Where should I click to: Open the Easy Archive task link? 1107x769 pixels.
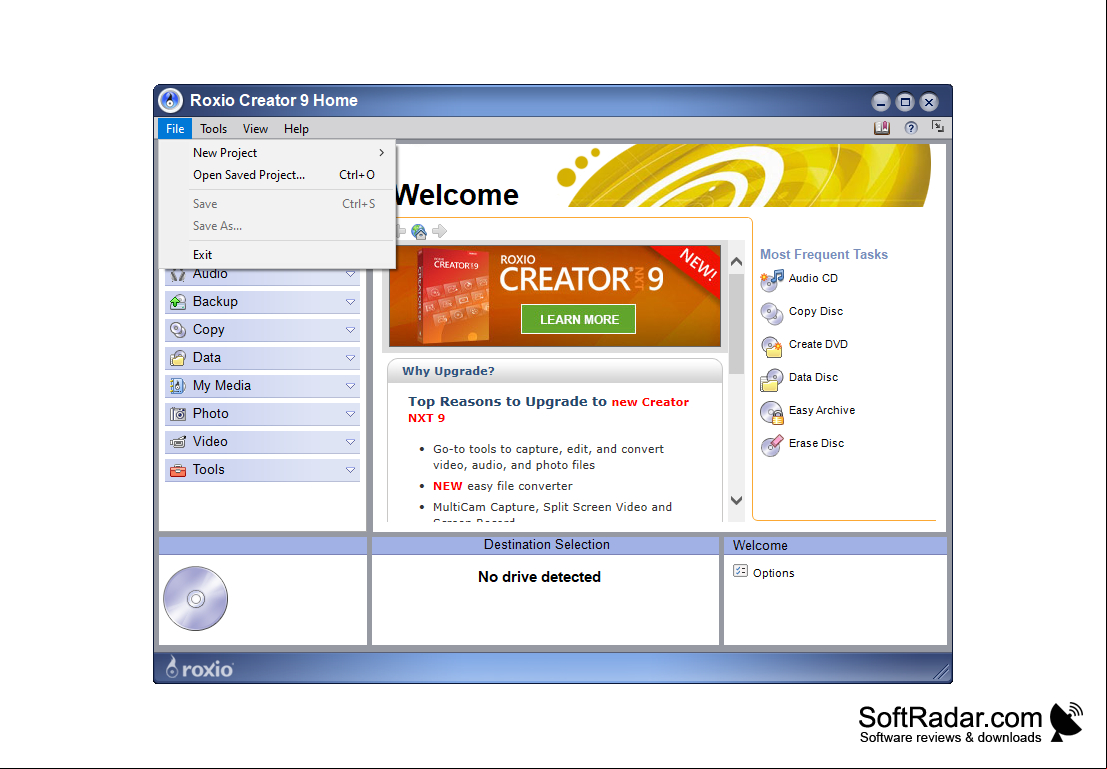(822, 410)
